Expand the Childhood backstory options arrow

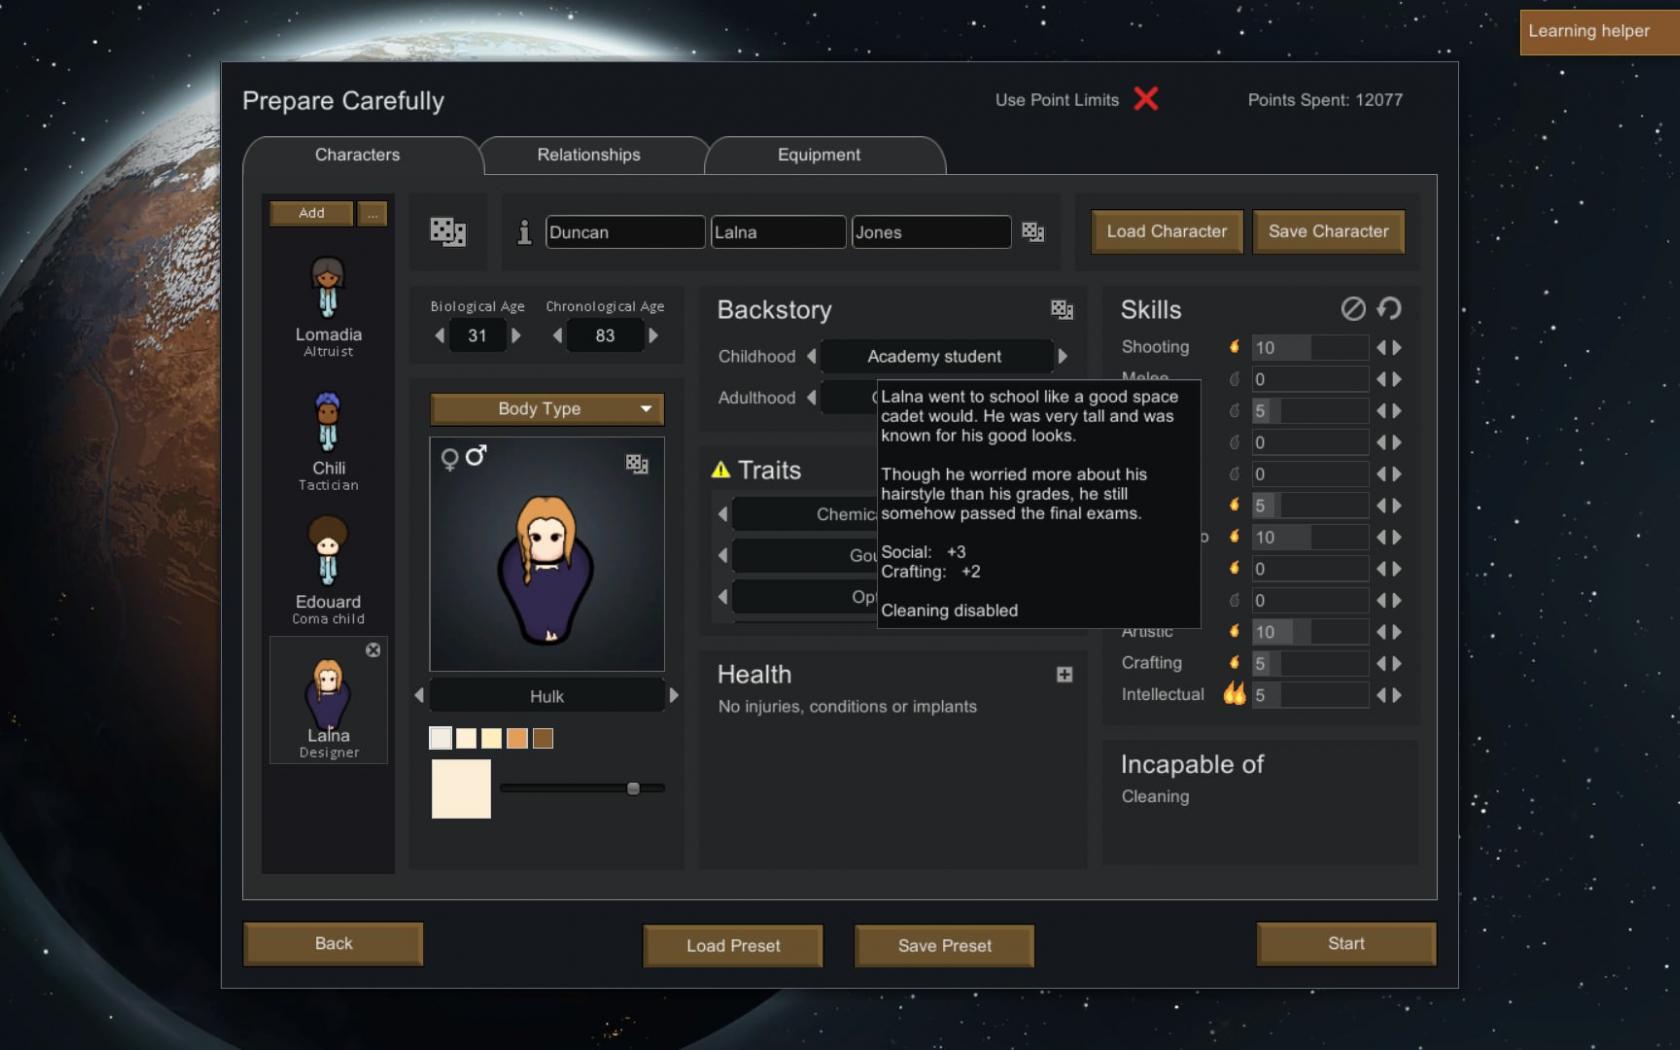tap(1063, 356)
